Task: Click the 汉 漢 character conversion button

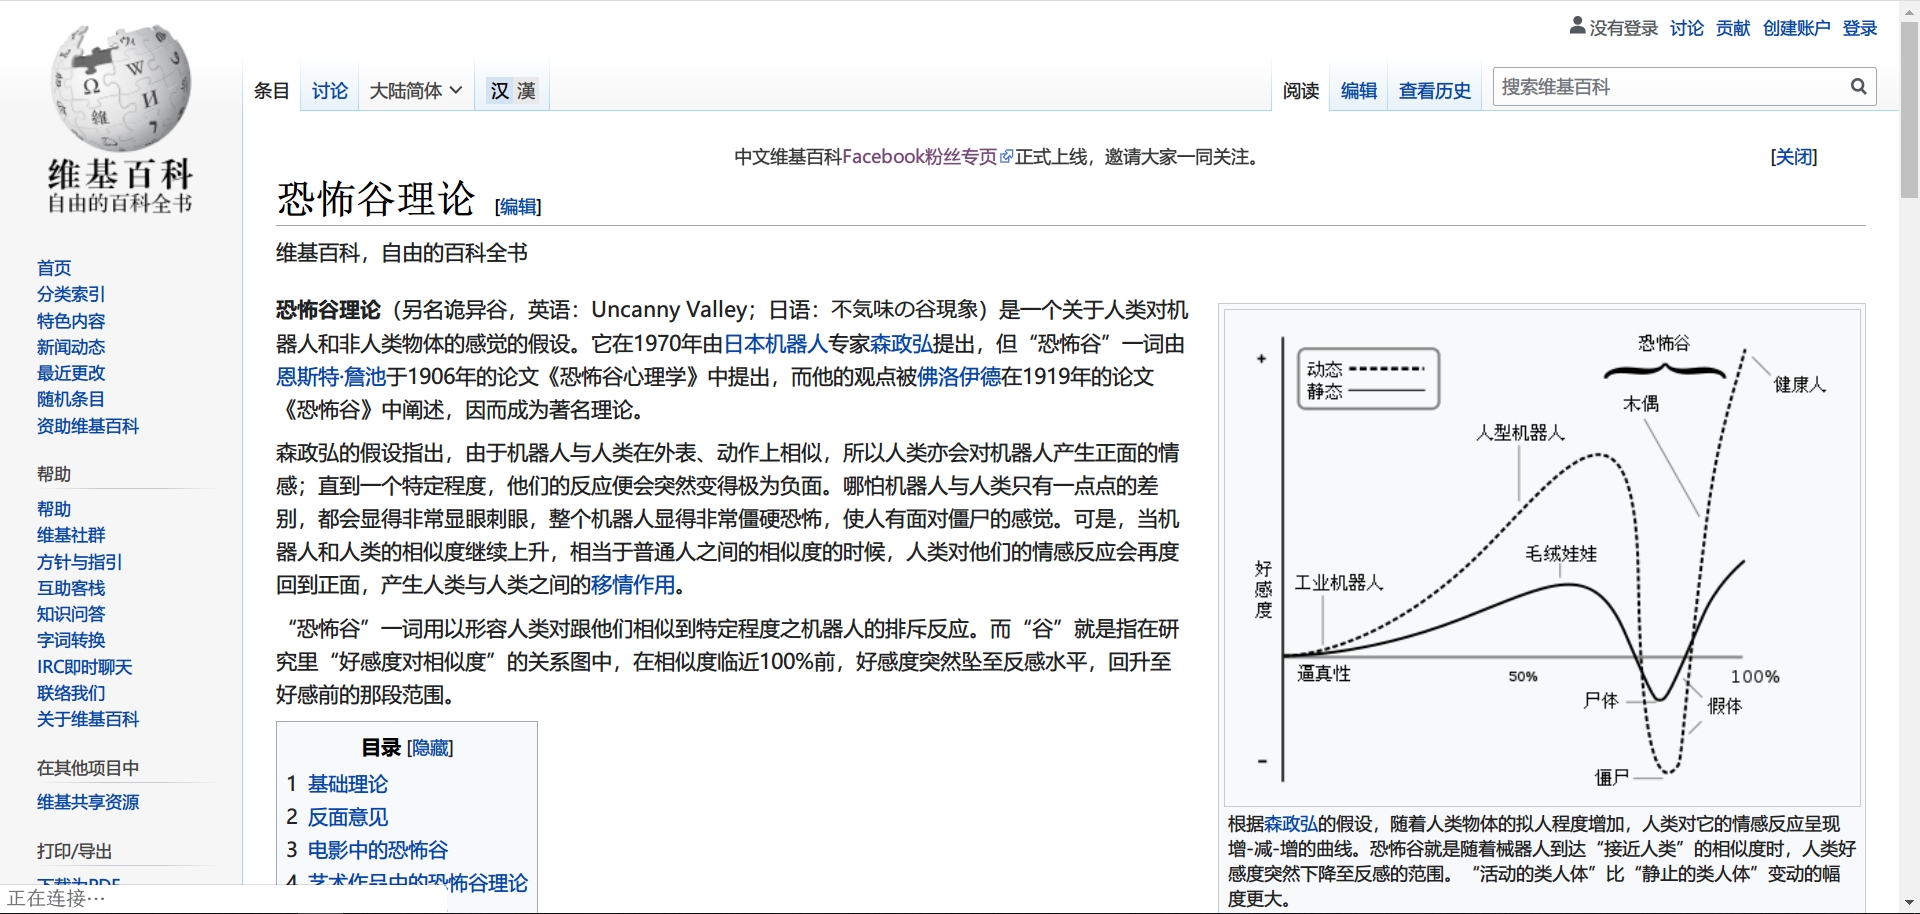Action: (x=512, y=91)
